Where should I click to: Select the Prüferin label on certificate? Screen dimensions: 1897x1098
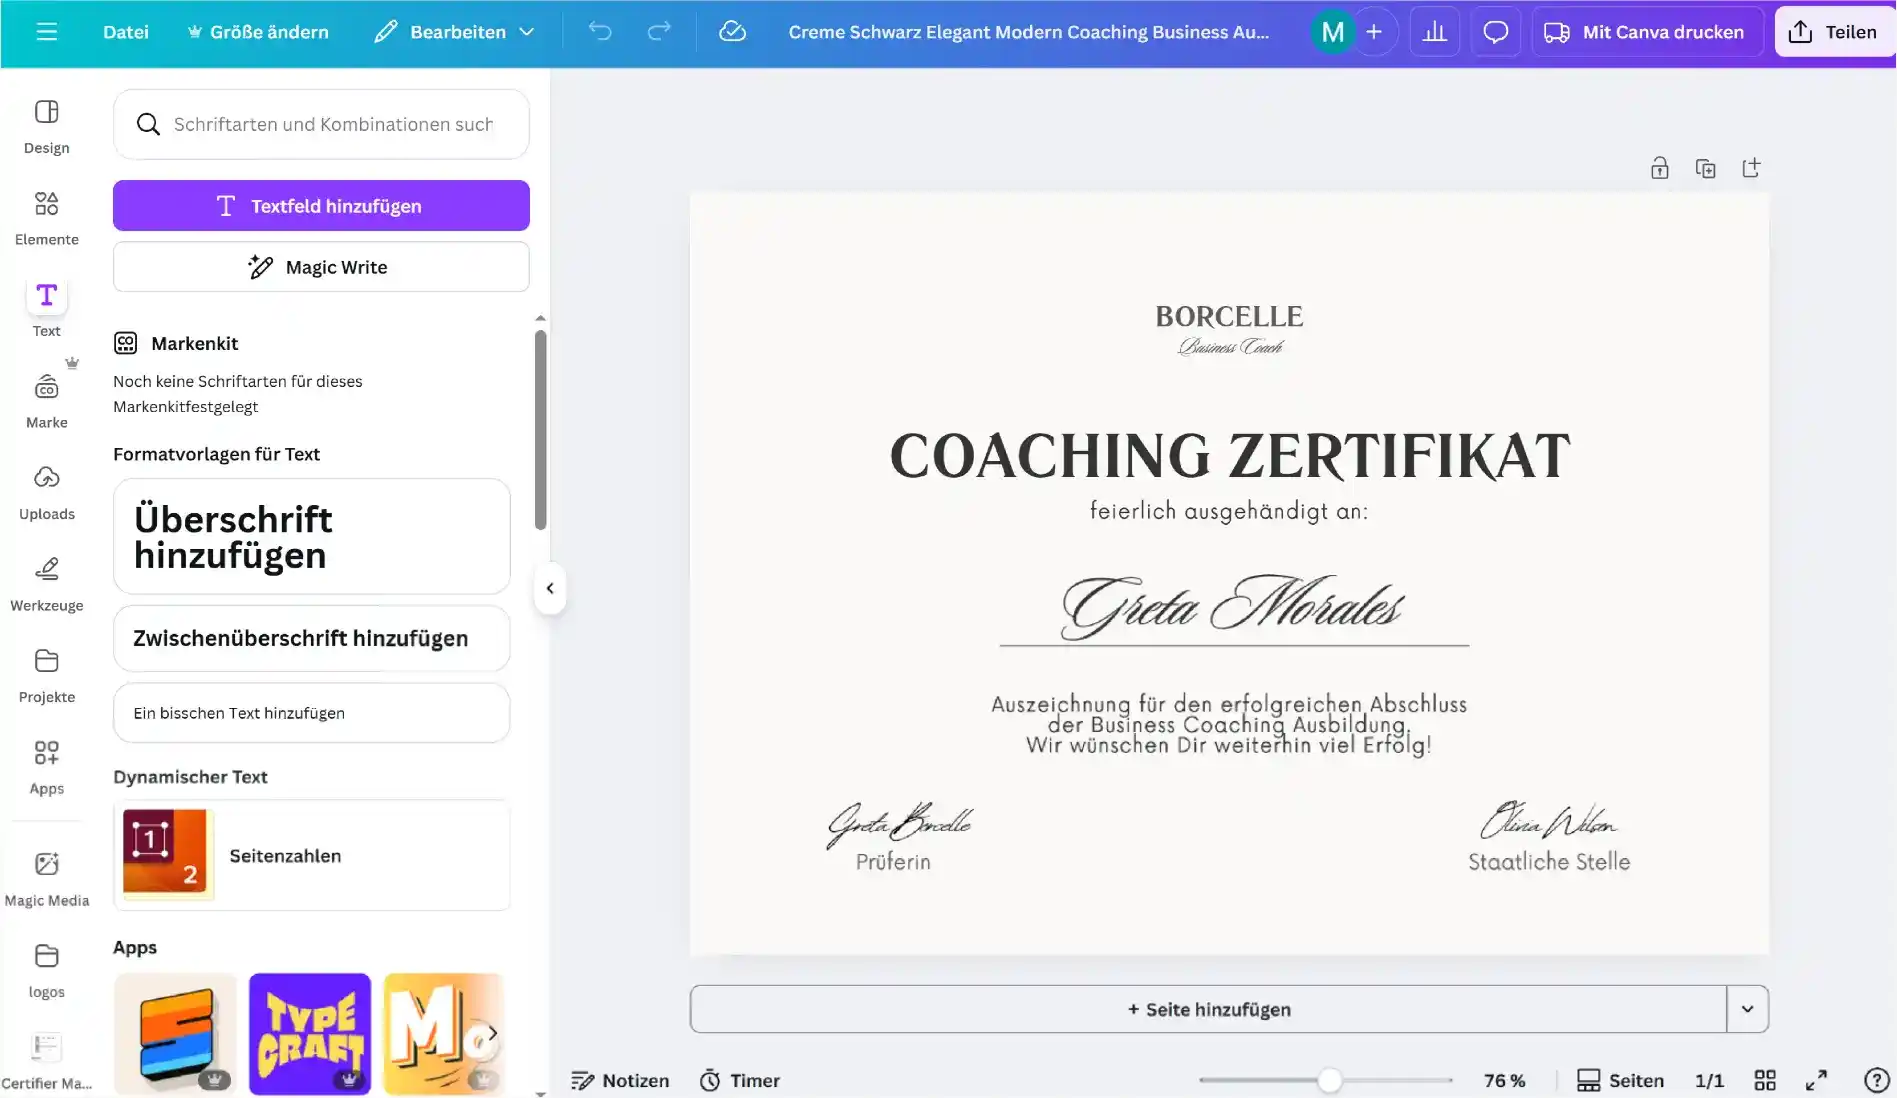893,862
